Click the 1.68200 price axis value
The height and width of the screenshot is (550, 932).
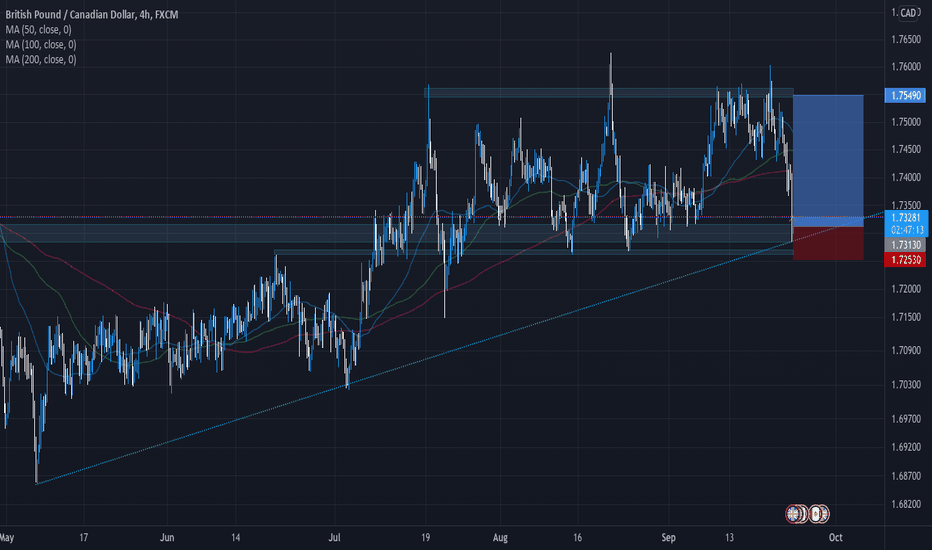click(x=906, y=504)
